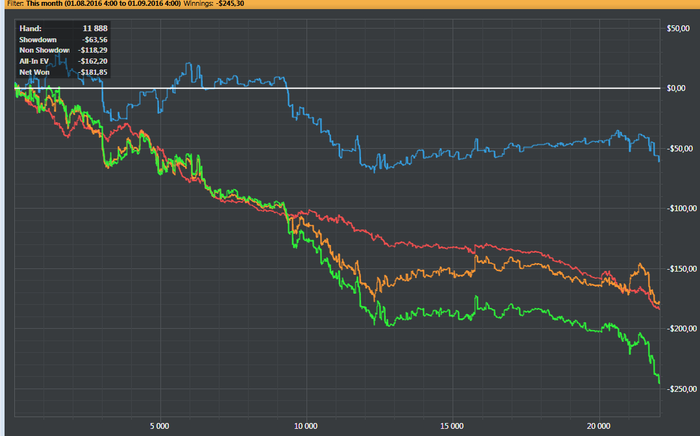Click the All-In EV value '-$162,20'
700x436 pixels.
point(93,61)
